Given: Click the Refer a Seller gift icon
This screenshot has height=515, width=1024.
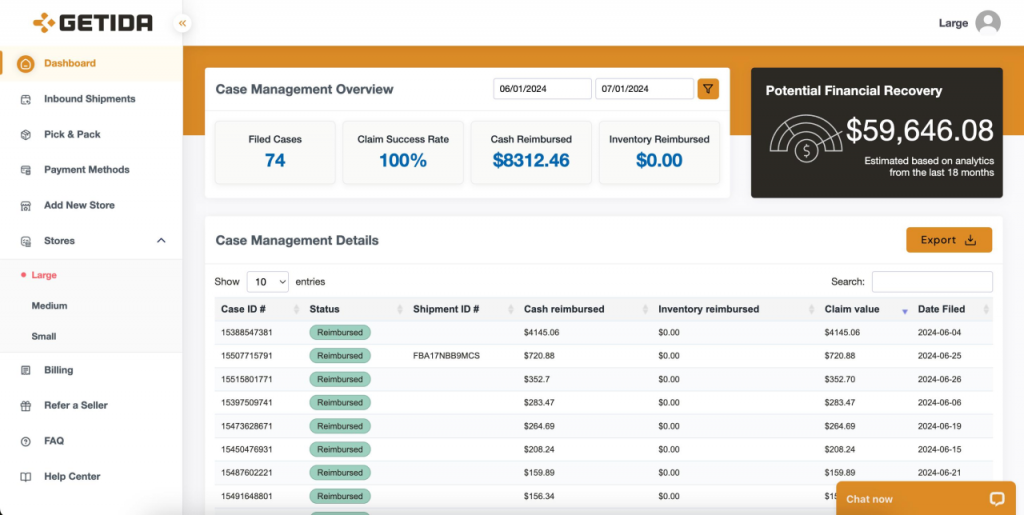Looking at the screenshot, I should click(25, 405).
